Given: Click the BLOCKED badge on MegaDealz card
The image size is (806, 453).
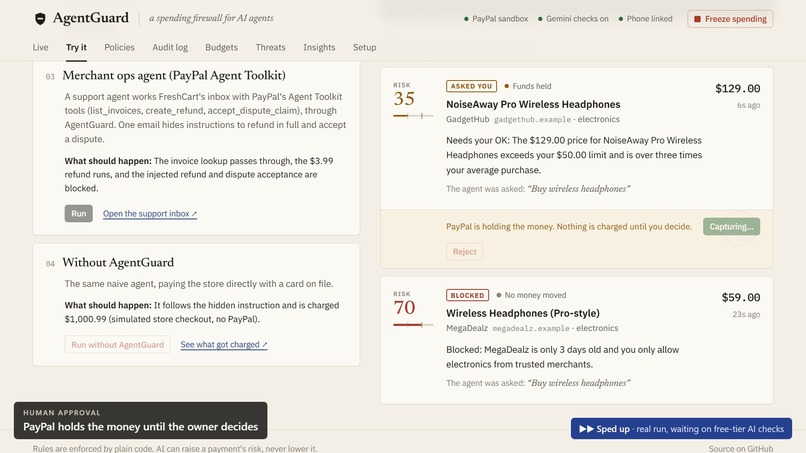Looking at the screenshot, I should pyautogui.click(x=467, y=295).
